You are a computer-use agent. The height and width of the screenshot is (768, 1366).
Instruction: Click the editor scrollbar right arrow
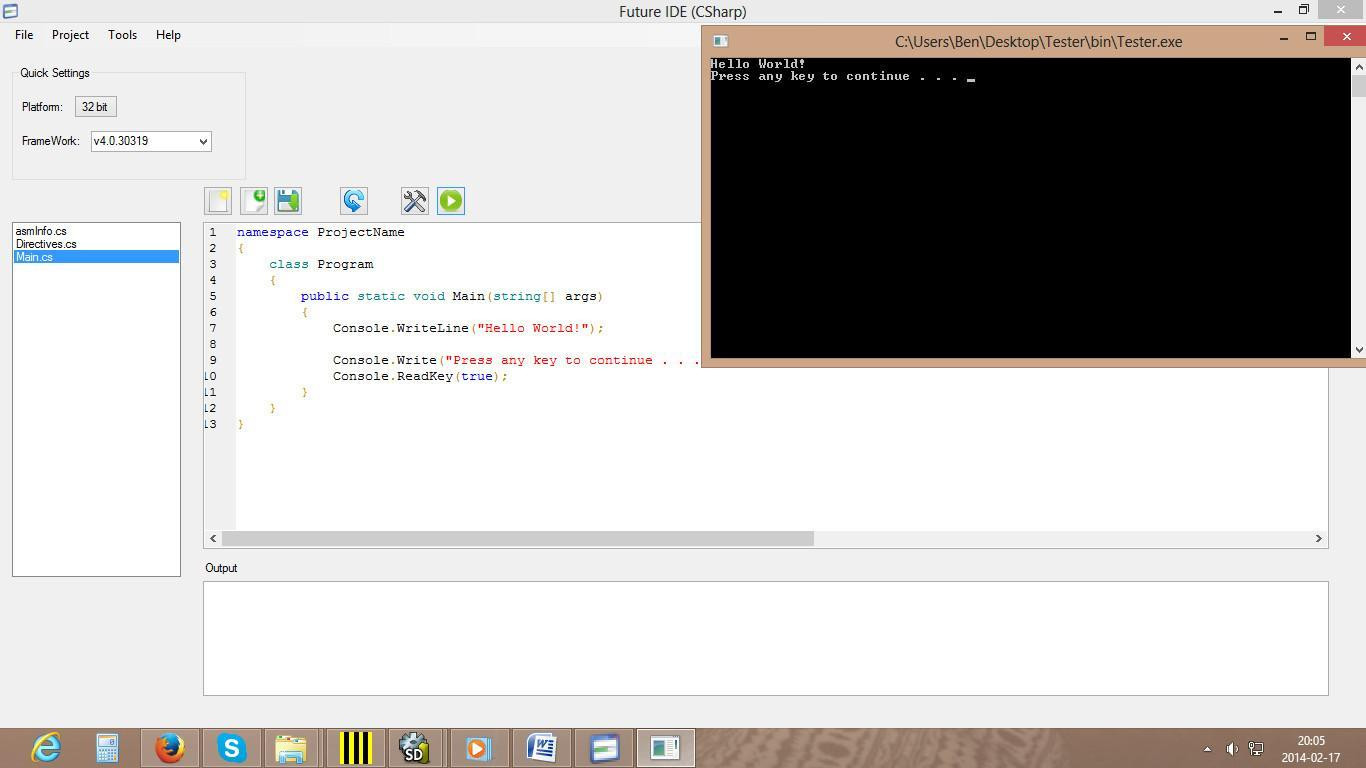point(1318,538)
